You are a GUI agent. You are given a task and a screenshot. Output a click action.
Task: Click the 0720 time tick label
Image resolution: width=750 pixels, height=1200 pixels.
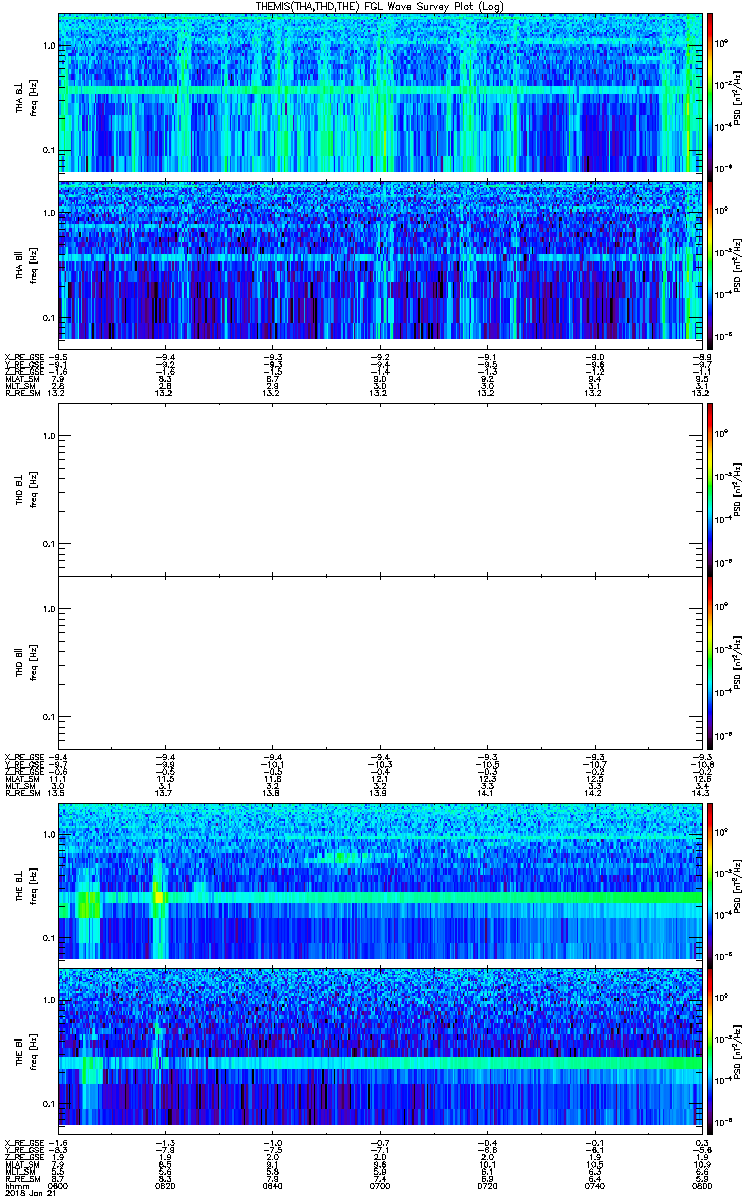pos(486,1184)
